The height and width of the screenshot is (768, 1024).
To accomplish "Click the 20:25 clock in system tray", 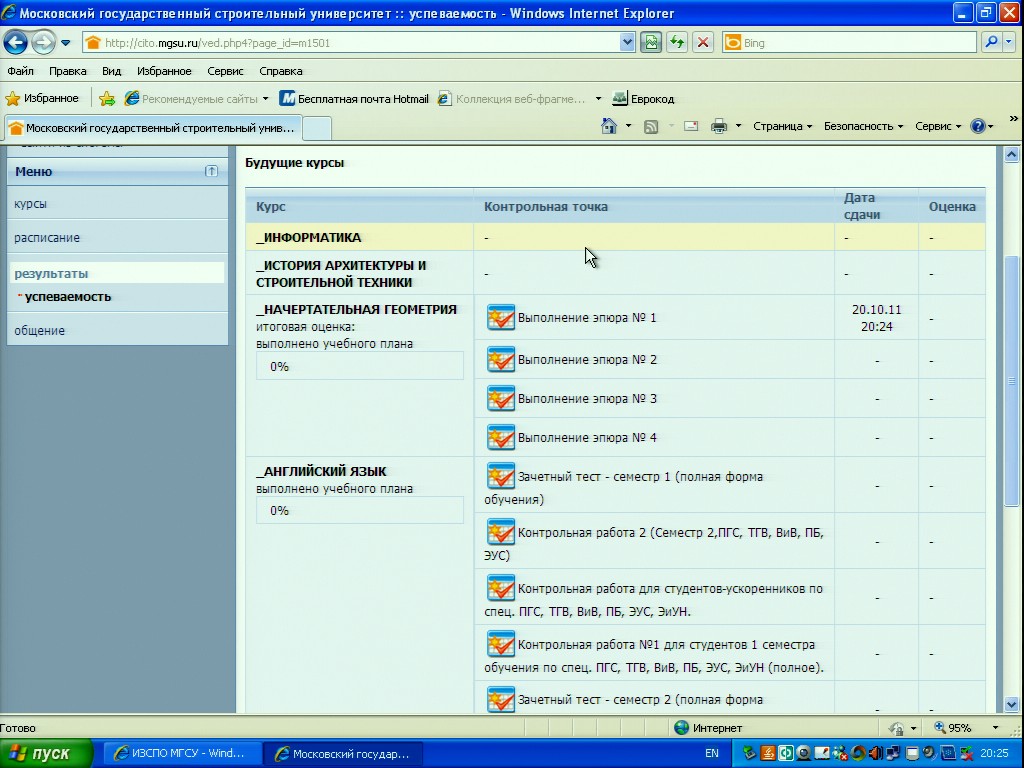I will coord(994,754).
